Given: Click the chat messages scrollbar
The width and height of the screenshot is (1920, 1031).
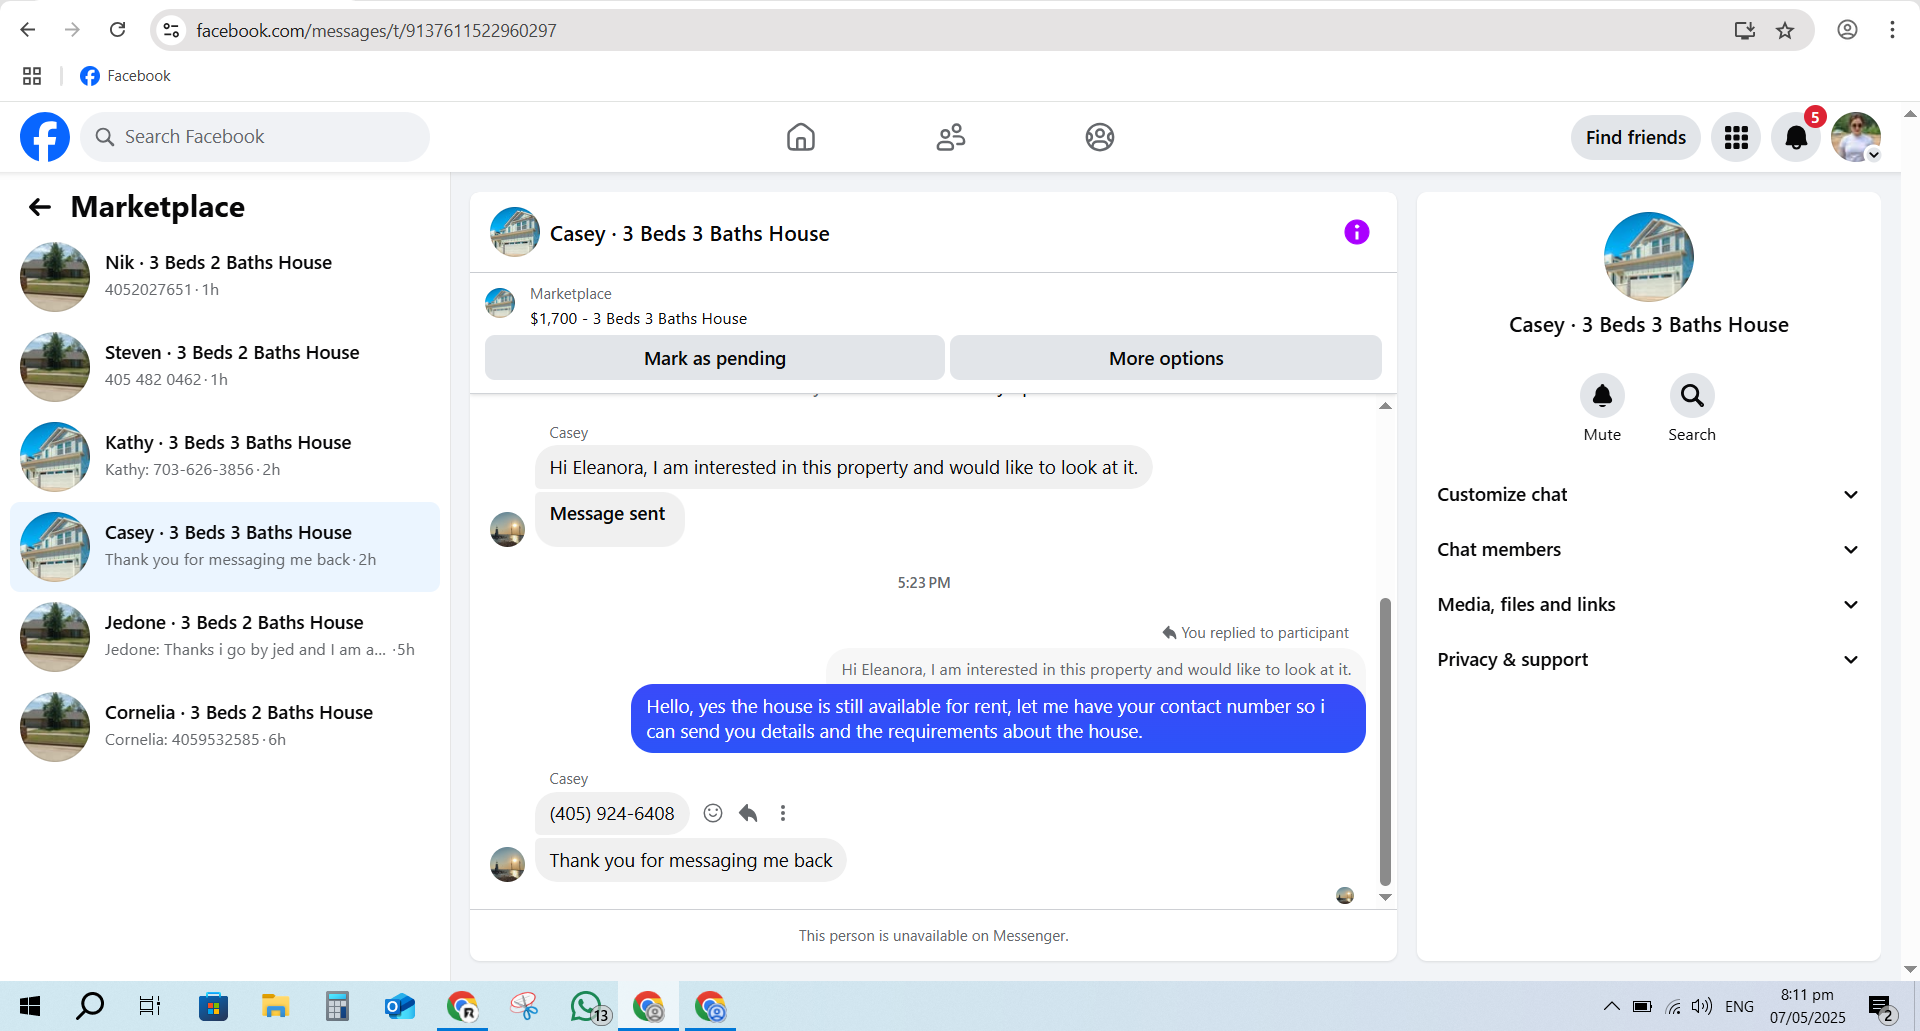Looking at the screenshot, I should coord(1385,740).
